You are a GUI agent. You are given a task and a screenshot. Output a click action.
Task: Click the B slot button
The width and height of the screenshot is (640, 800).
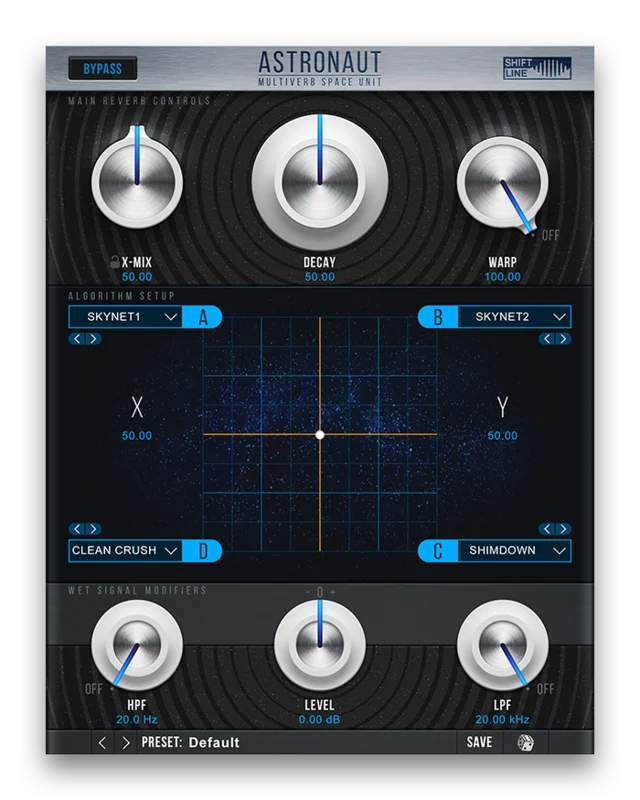tap(438, 317)
